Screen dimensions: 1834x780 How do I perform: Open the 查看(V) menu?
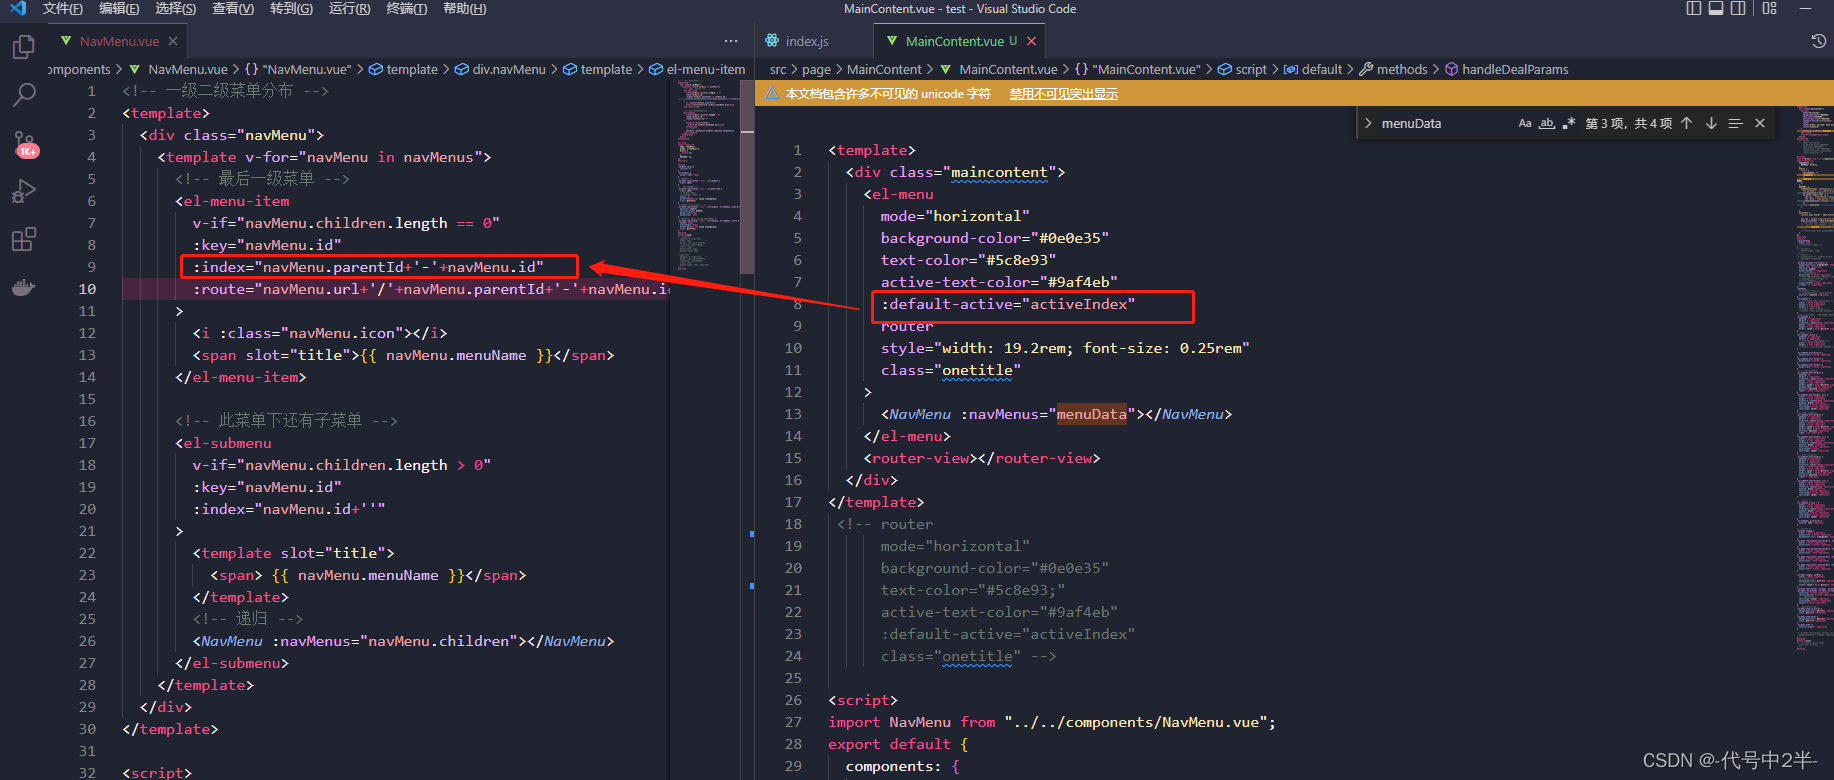click(x=233, y=8)
